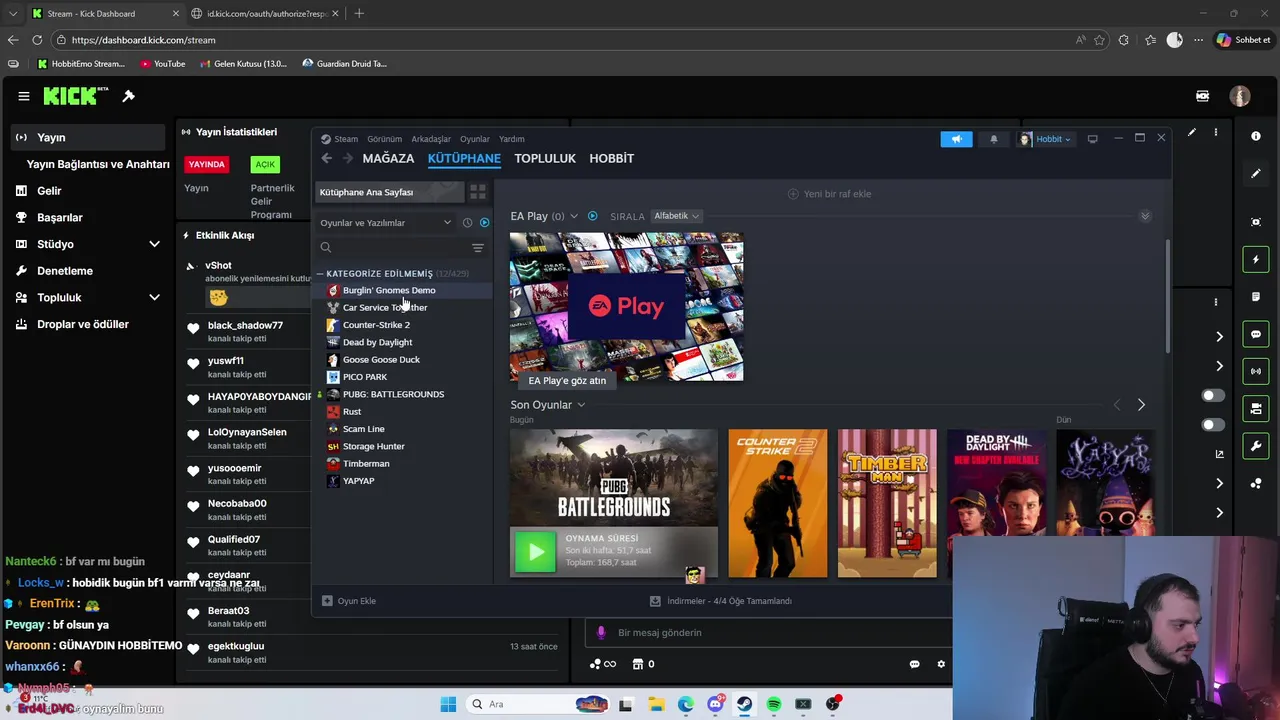The height and width of the screenshot is (720, 1280).
Task: Click the pencil edit icon in Kick right sidebar
Action: tap(1256, 174)
